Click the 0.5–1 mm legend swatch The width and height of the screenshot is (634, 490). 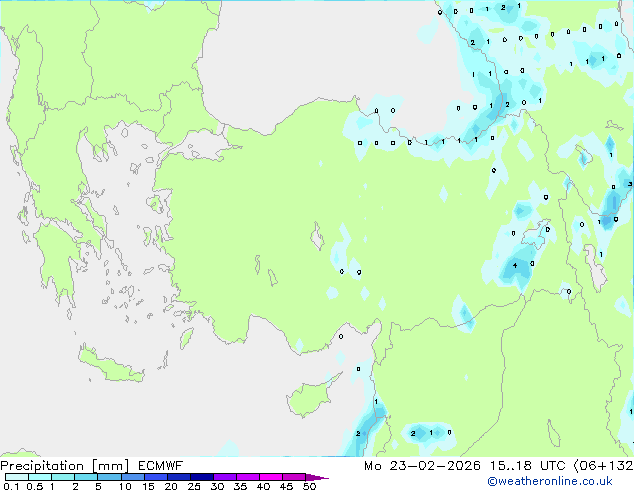point(40,477)
